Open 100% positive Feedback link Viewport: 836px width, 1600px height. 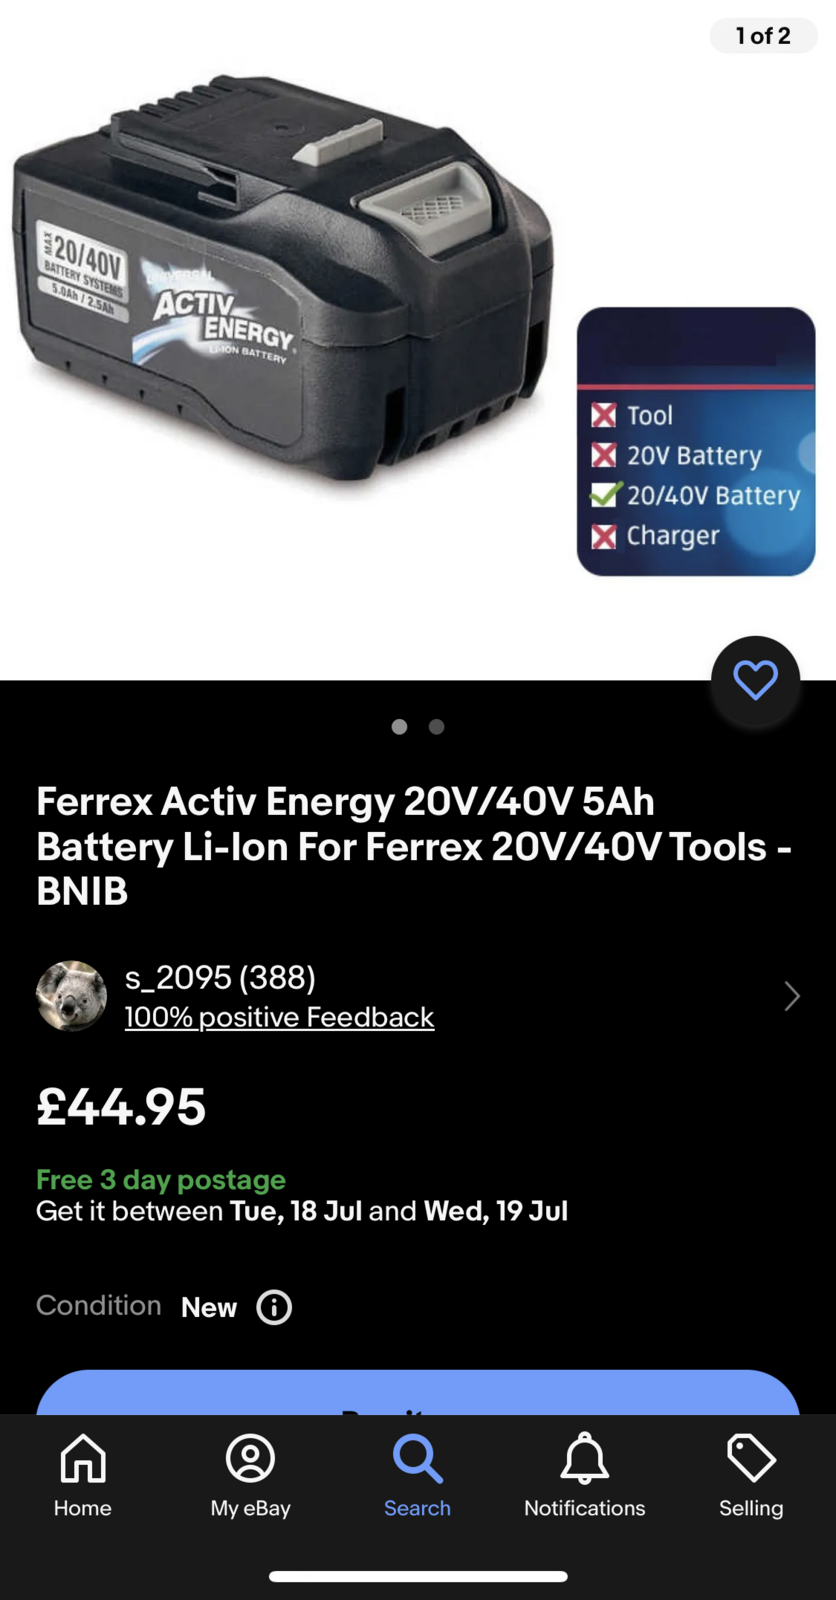[279, 1018]
